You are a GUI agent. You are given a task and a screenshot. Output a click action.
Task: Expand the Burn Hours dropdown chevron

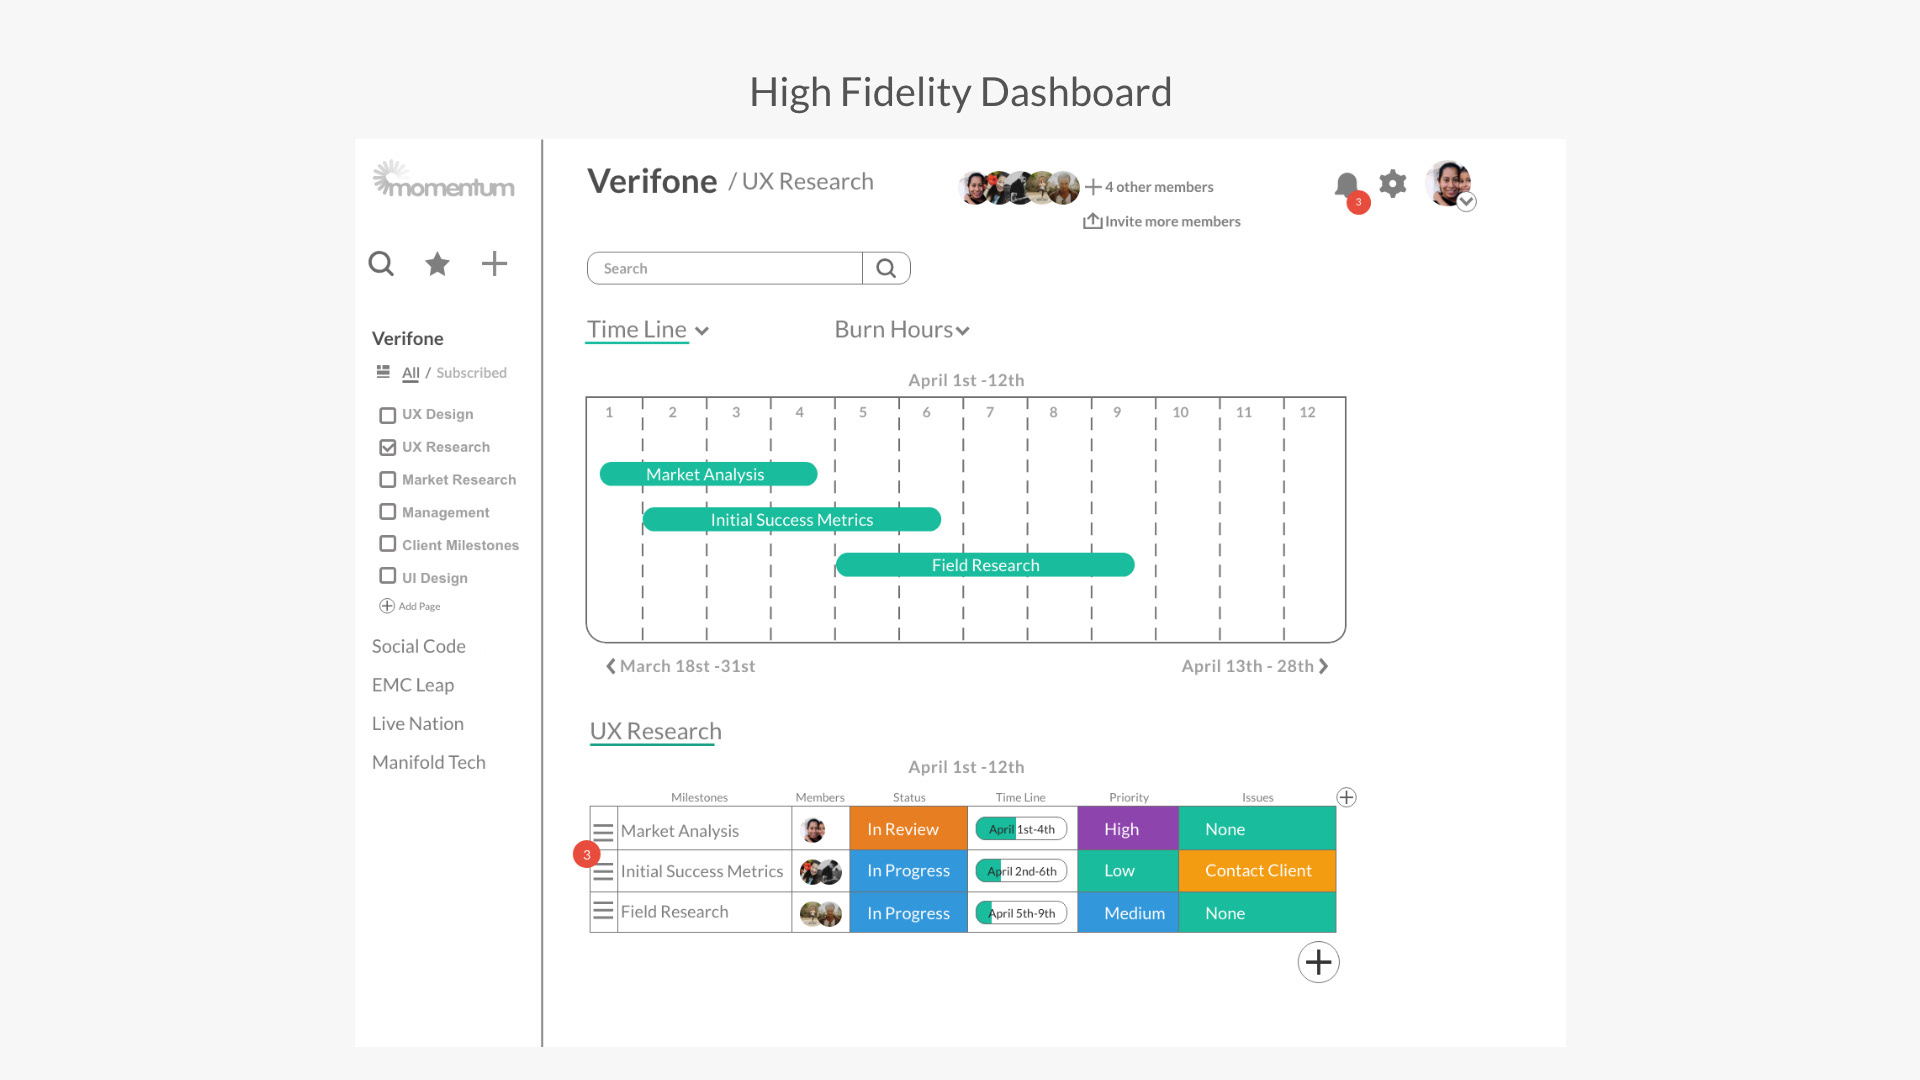pos(963,331)
